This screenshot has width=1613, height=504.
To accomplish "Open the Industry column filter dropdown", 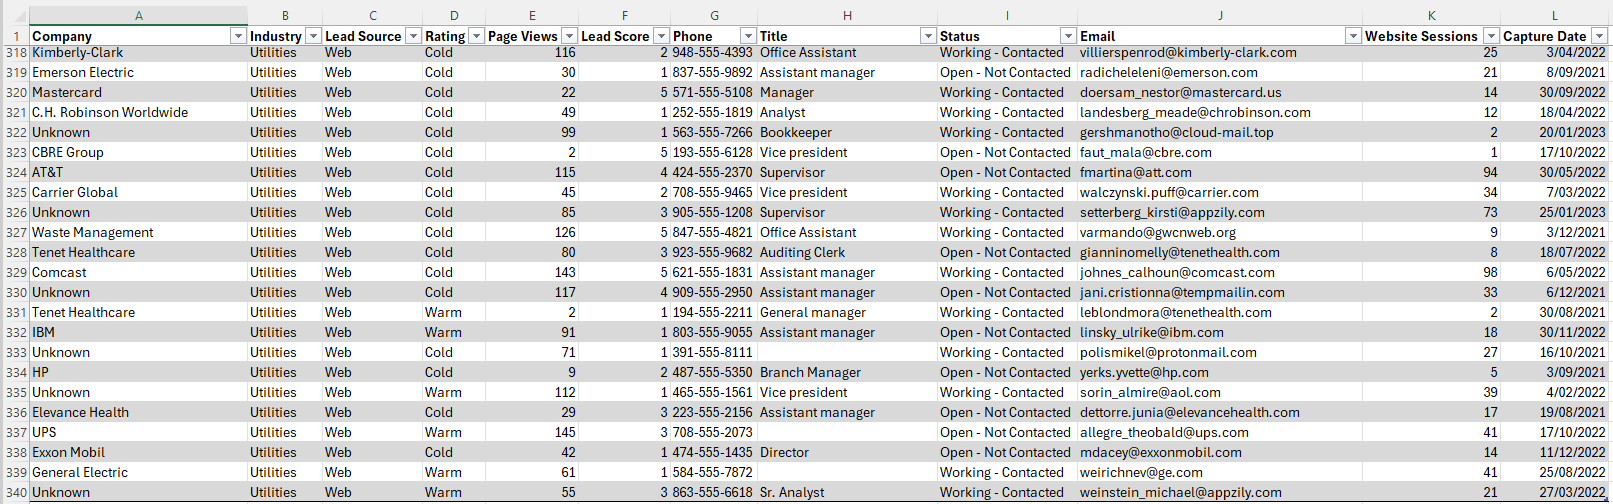I will tap(313, 36).
